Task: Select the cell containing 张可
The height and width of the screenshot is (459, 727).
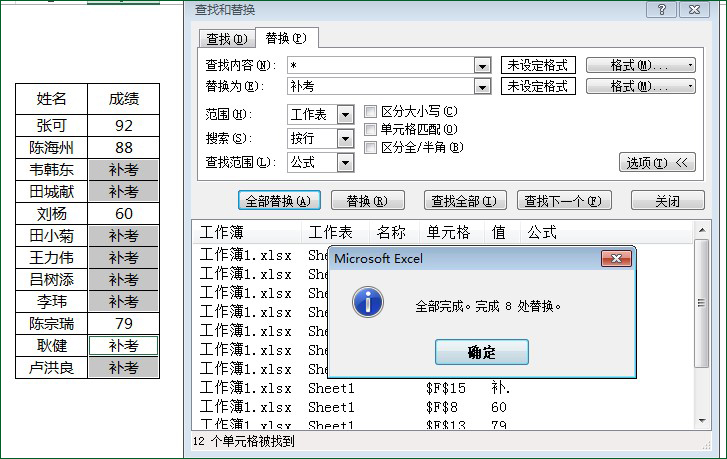Action: click(51, 126)
